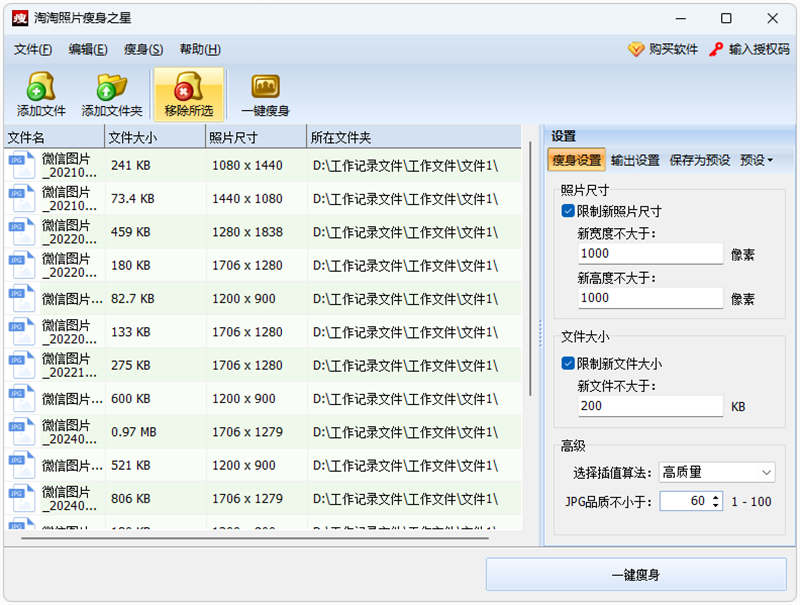The height and width of the screenshot is (605, 800).
Task: Toggle the 限制新照片尺寸 checkbox
Action: click(567, 211)
